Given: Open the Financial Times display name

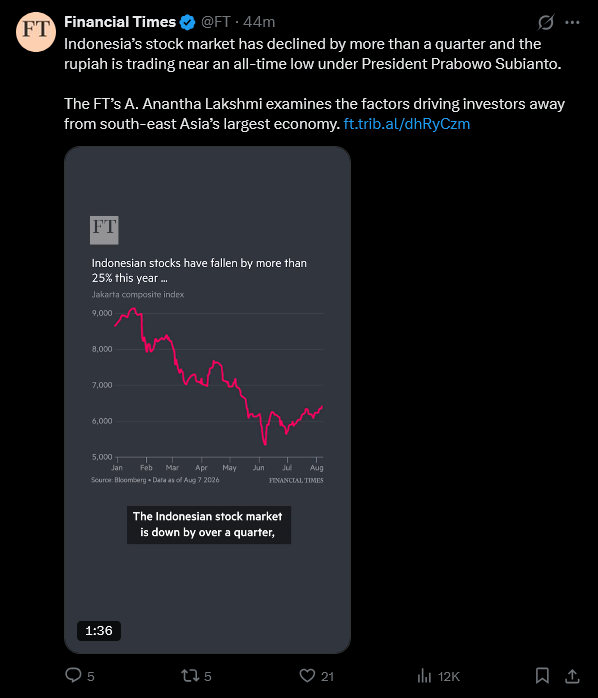Looking at the screenshot, I should [120, 22].
